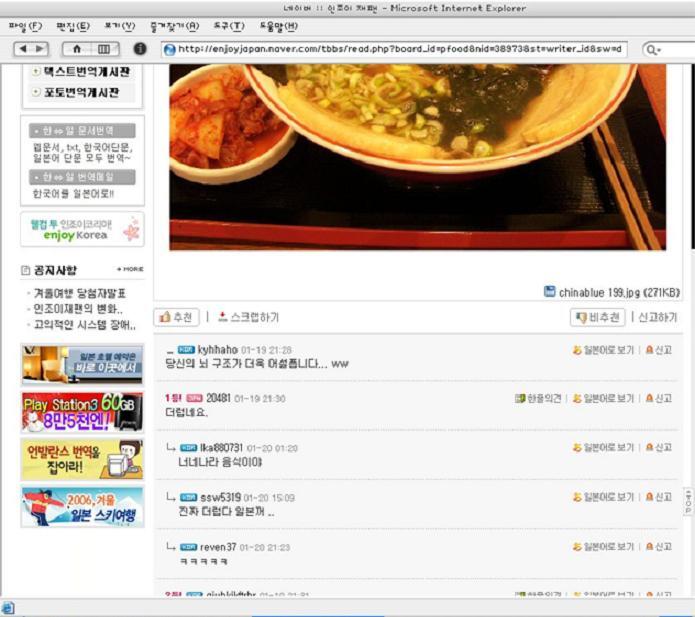Screen dimensions: 695x617
Task: Open the search field dropdown magnifier
Action: [654, 48]
